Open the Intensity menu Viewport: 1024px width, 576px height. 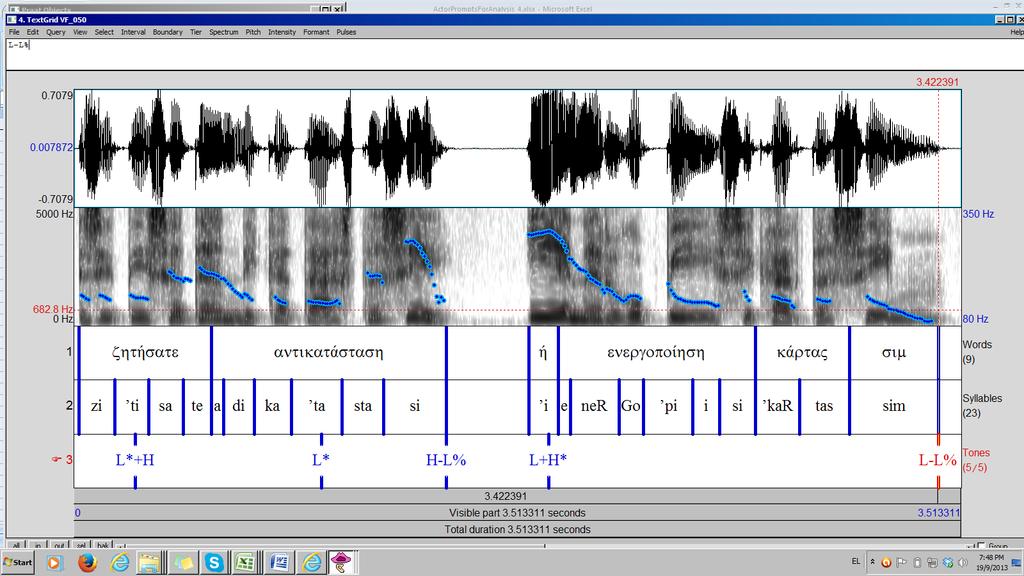click(x=282, y=32)
